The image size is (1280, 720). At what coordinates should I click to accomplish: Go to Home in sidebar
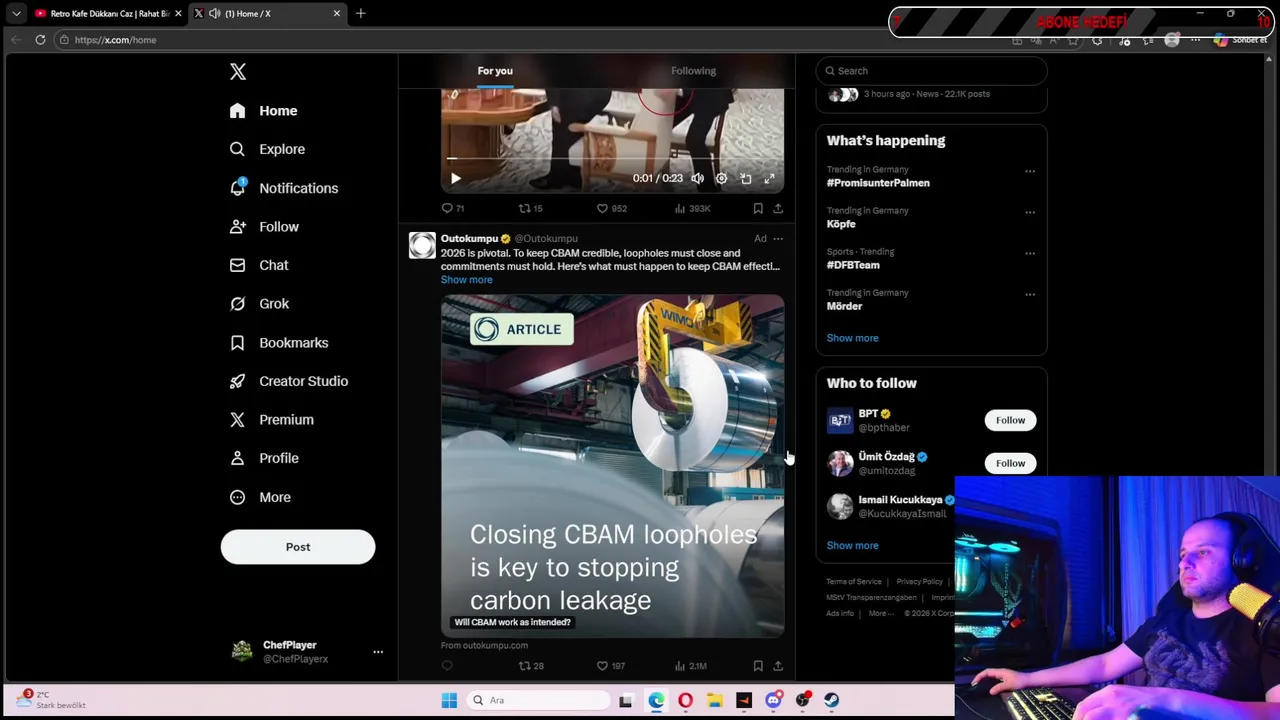pyautogui.click(x=264, y=111)
